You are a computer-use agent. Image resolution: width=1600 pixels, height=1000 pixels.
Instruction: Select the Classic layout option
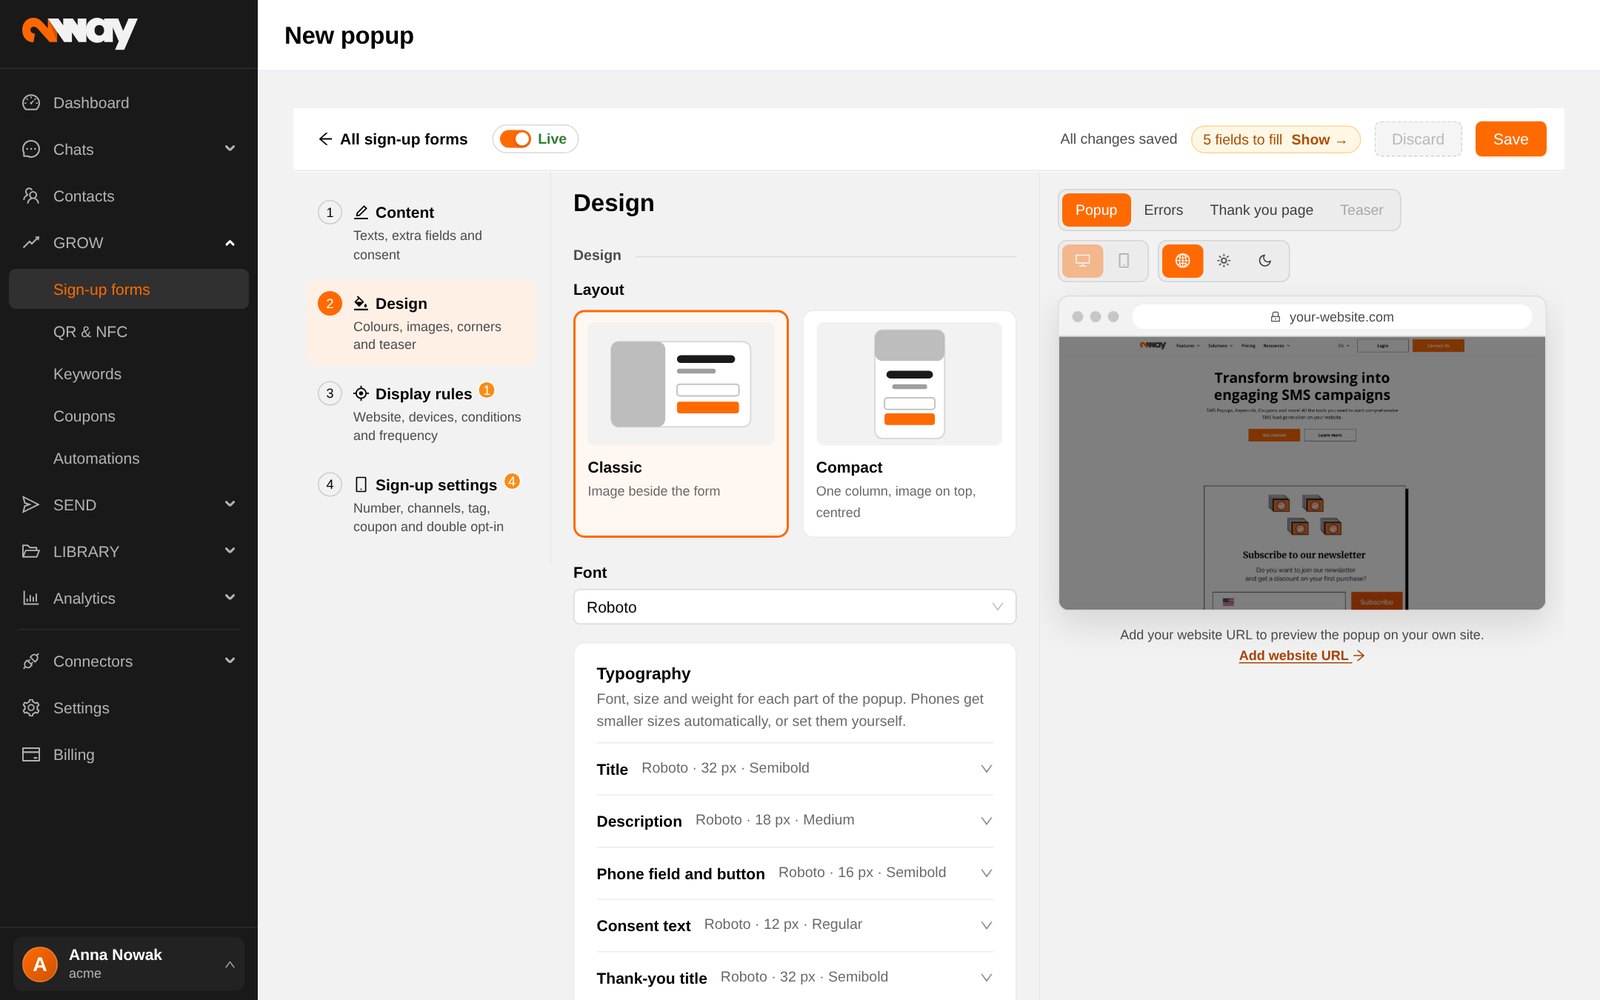[681, 424]
